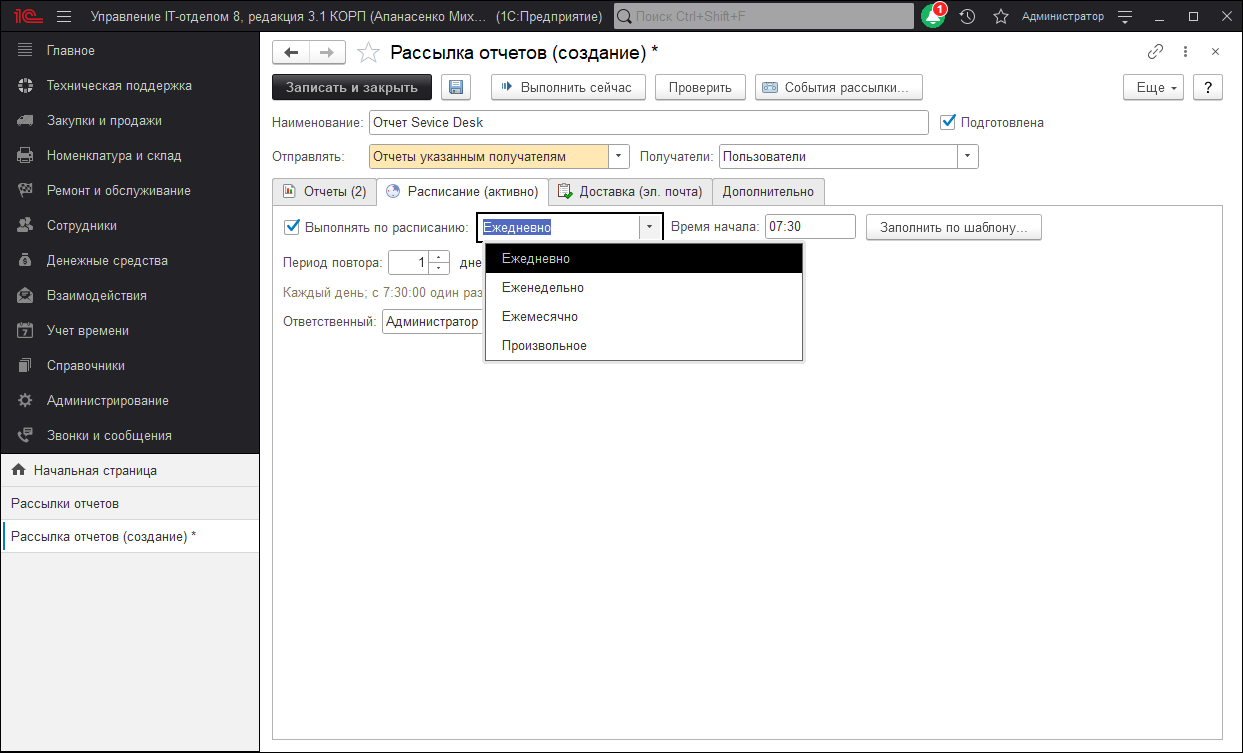Add this form to favorites star
Viewport: 1243px width, 753px height.
(369, 53)
